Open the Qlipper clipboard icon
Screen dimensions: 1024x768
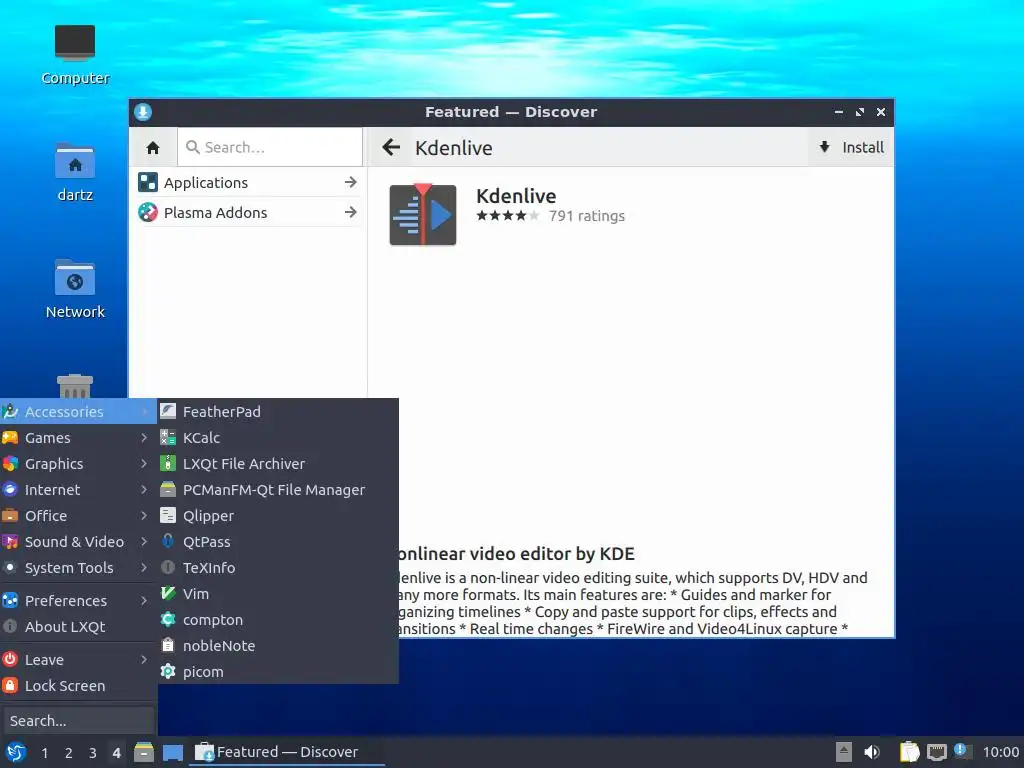(x=168, y=516)
